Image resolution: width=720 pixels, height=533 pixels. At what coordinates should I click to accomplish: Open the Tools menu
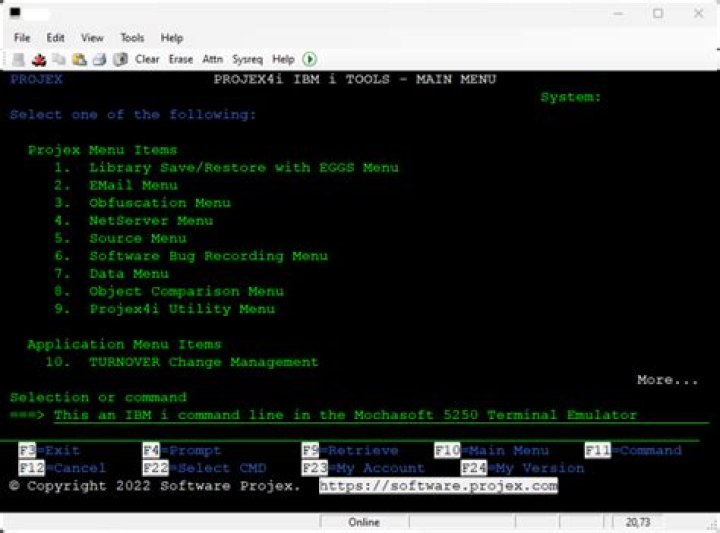tap(132, 38)
